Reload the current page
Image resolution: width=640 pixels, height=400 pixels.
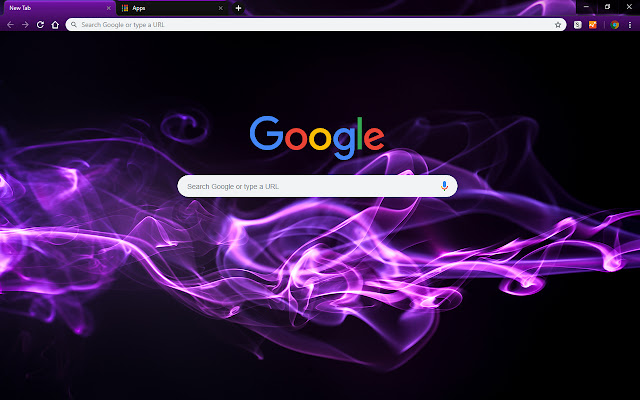coord(40,25)
